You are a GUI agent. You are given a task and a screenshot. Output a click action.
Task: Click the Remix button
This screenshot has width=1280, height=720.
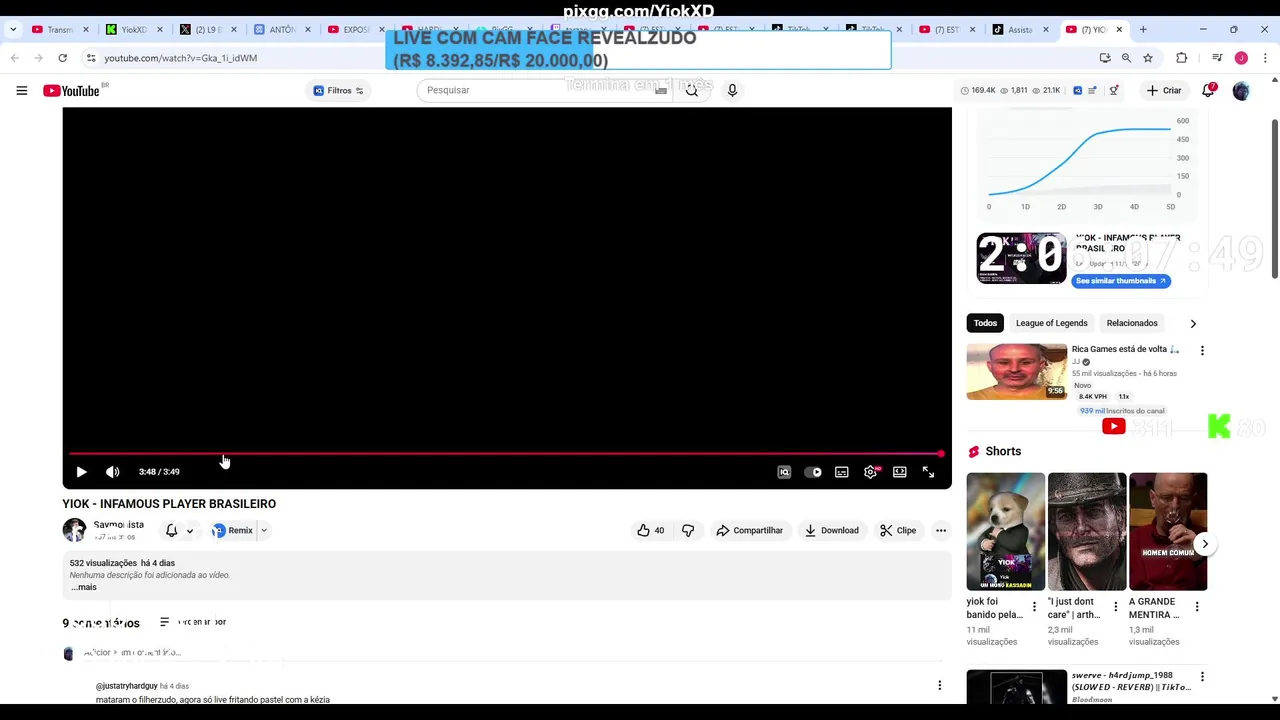coord(233,530)
